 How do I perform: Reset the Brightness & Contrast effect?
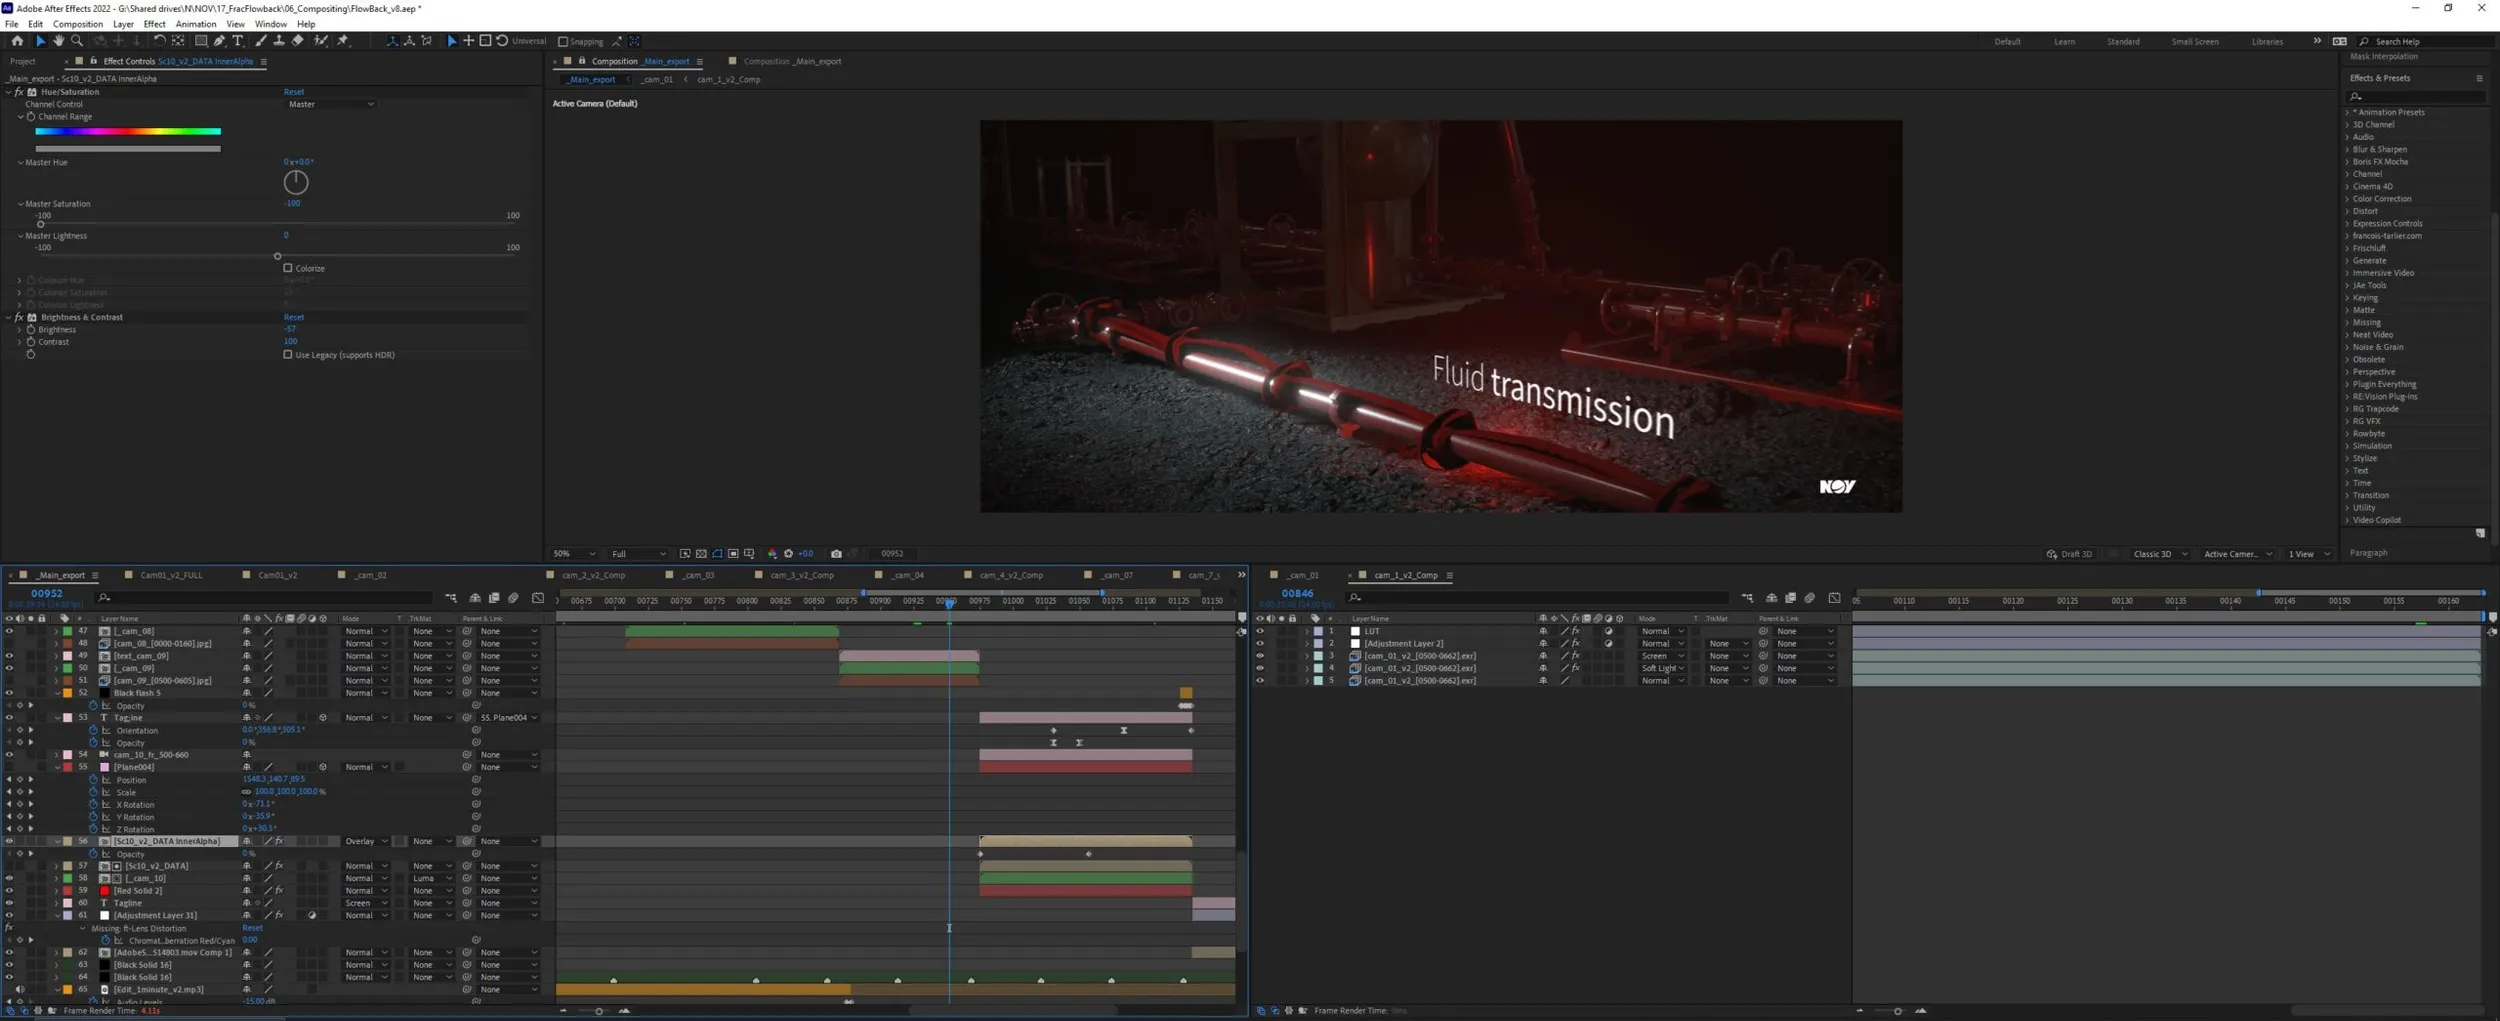click(x=293, y=317)
